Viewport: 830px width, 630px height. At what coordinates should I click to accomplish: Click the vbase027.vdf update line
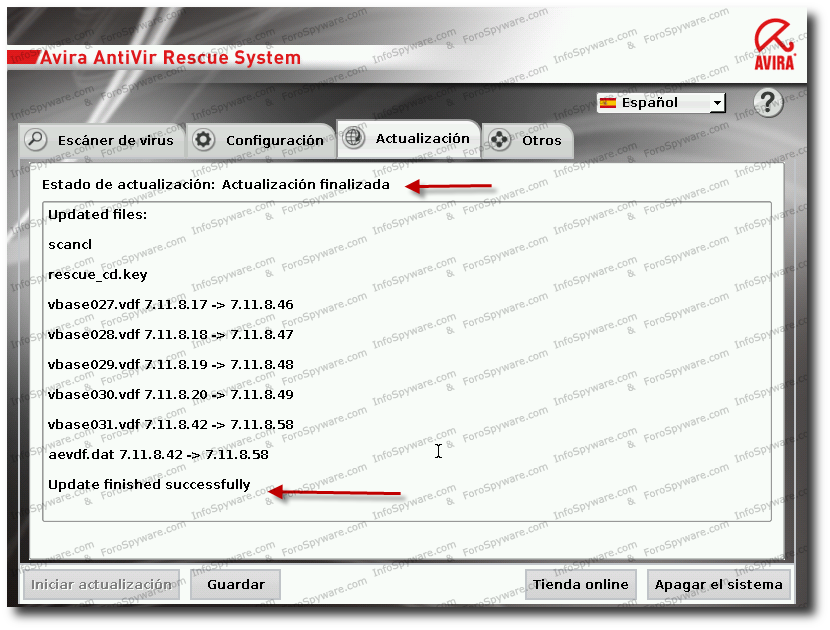tap(170, 304)
